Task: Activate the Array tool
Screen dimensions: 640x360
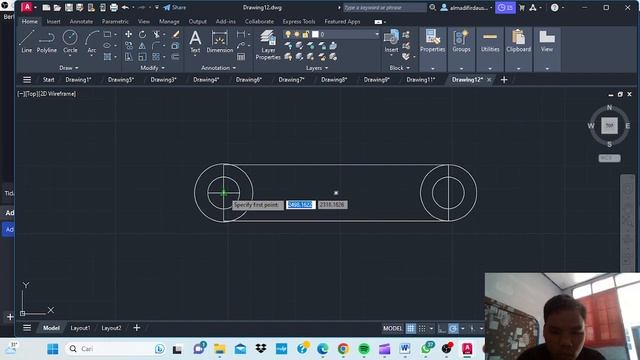Action: [156, 57]
